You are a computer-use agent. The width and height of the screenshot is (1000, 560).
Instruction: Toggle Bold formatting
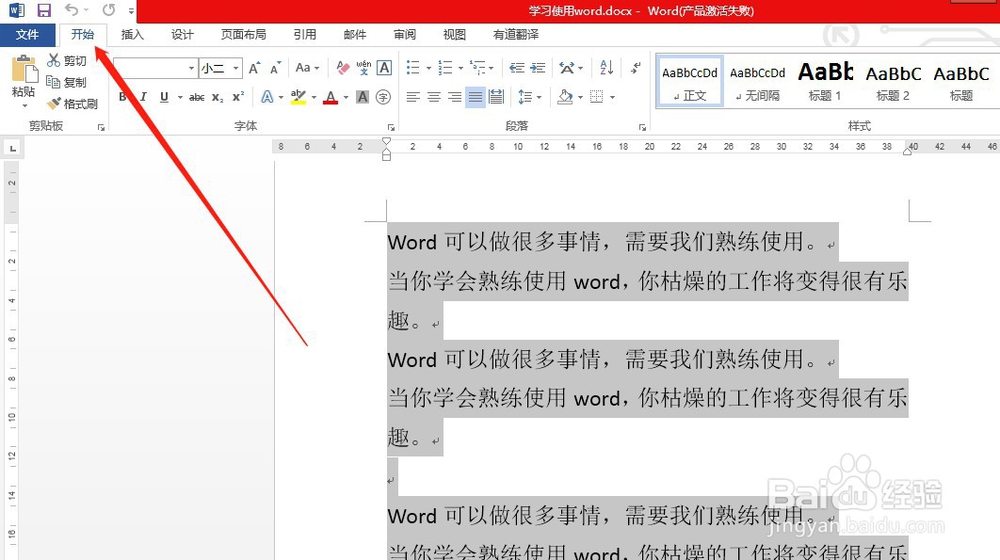pos(122,97)
